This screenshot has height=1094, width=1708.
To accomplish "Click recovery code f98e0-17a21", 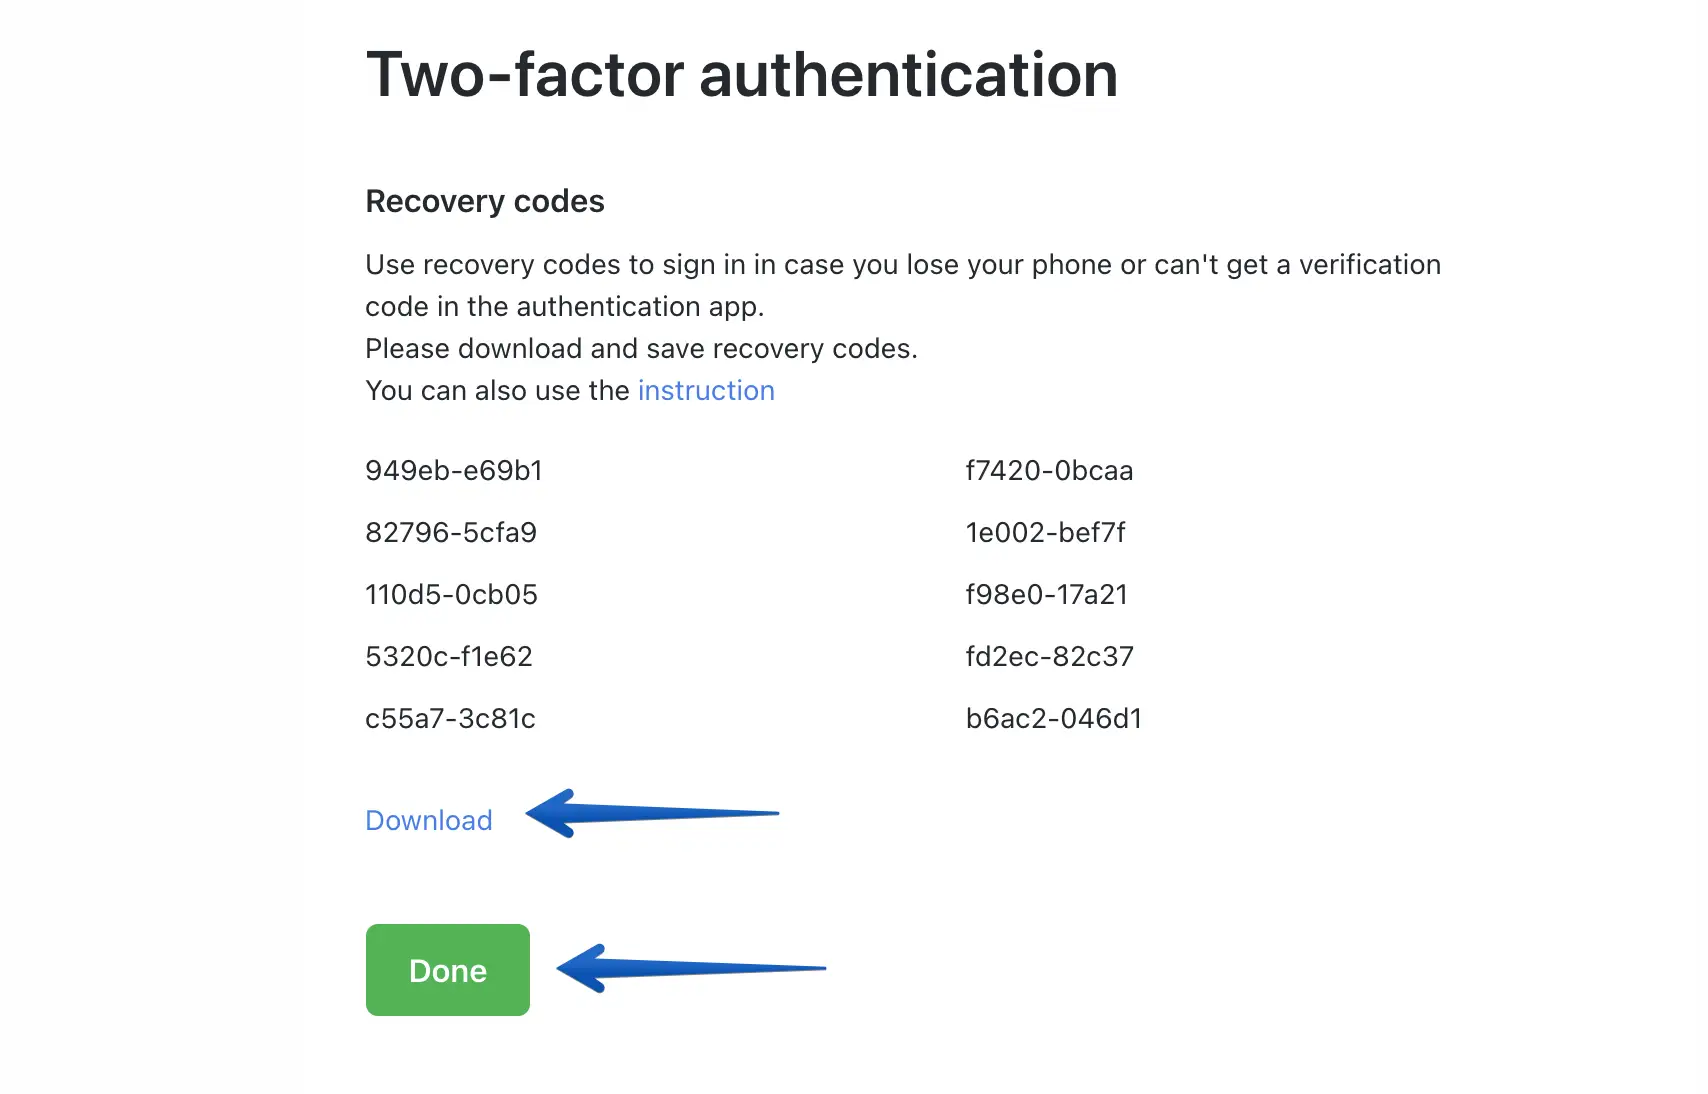I will pyautogui.click(x=1046, y=594).
